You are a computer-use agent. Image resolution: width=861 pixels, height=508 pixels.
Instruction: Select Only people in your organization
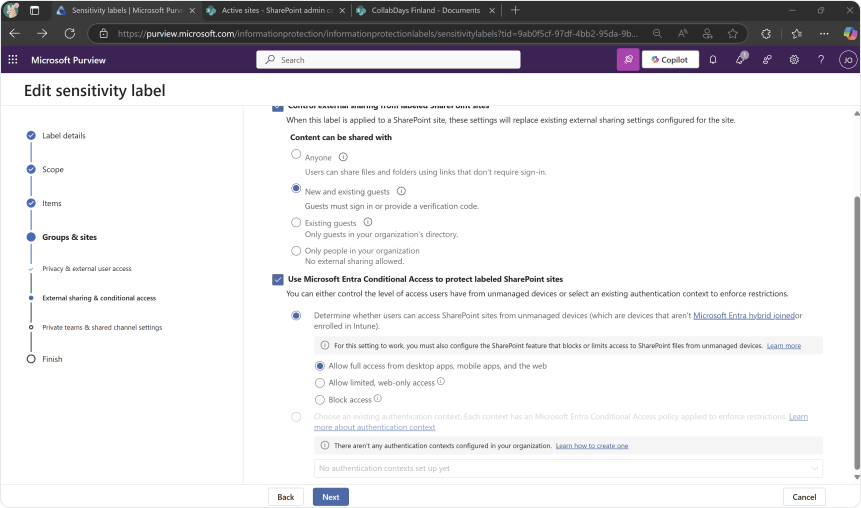click(x=296, y=251)
